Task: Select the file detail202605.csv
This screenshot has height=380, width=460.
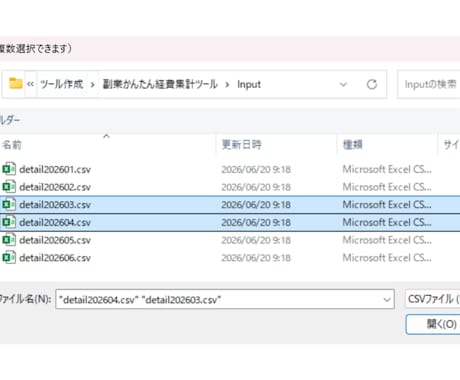Action: (x=55, y=240)
